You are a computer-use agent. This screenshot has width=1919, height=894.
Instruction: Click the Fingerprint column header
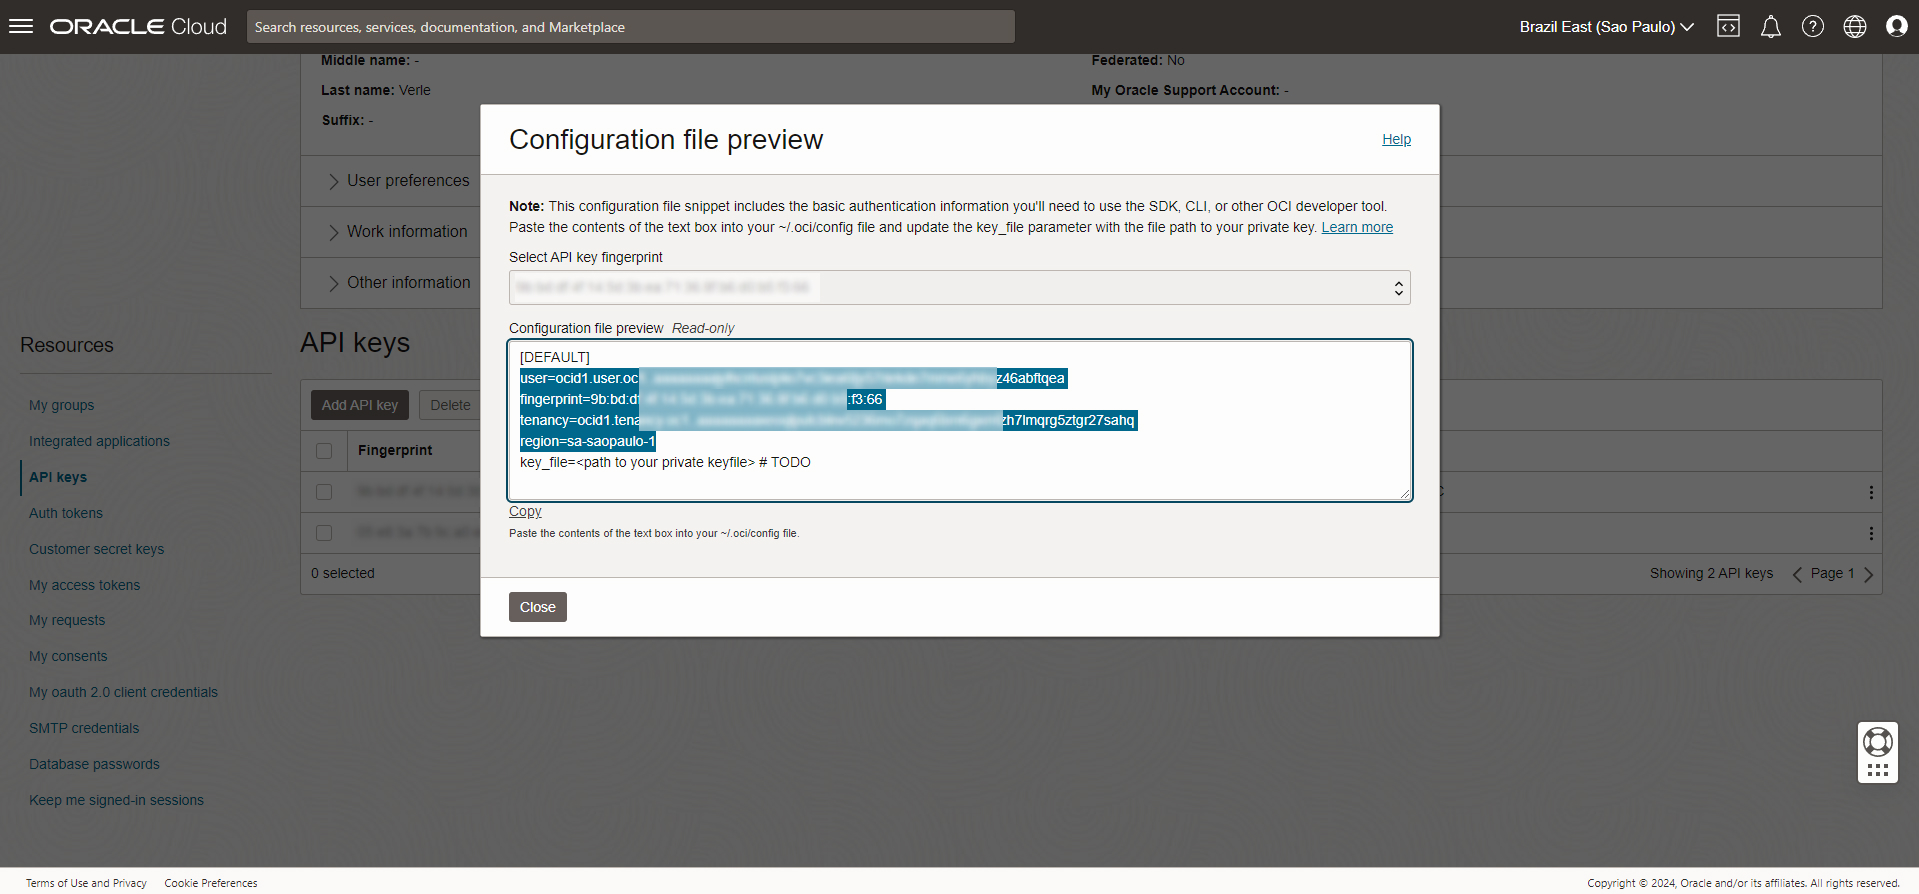395,451
